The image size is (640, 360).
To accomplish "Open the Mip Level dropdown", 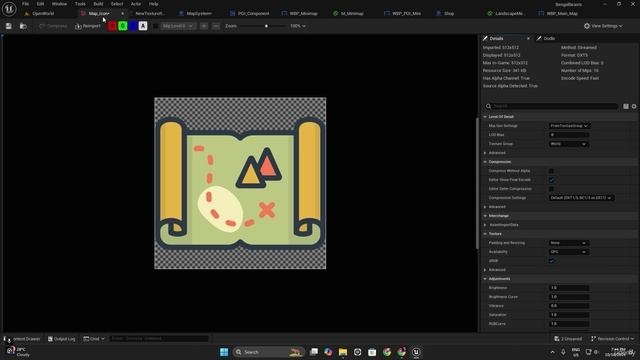I will pos(177,26).
